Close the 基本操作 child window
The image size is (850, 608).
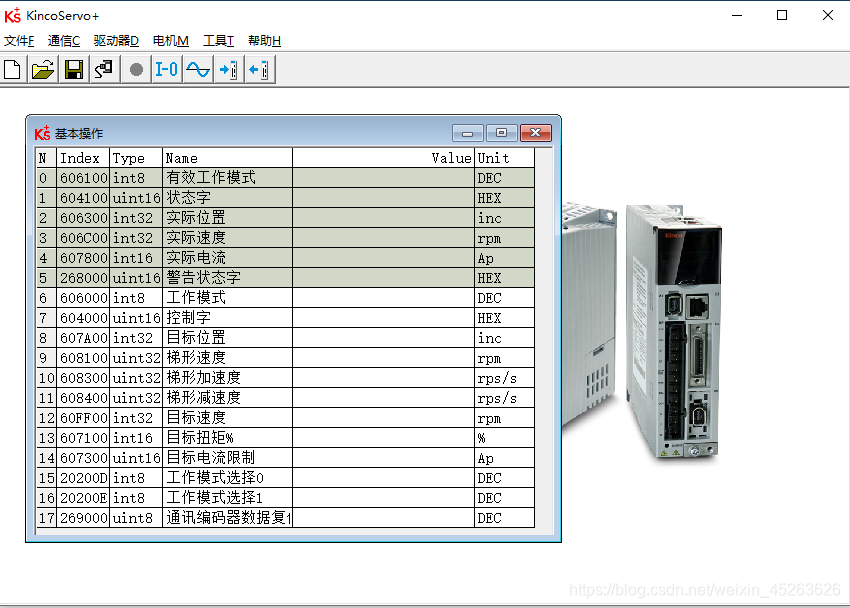[536, 133]
